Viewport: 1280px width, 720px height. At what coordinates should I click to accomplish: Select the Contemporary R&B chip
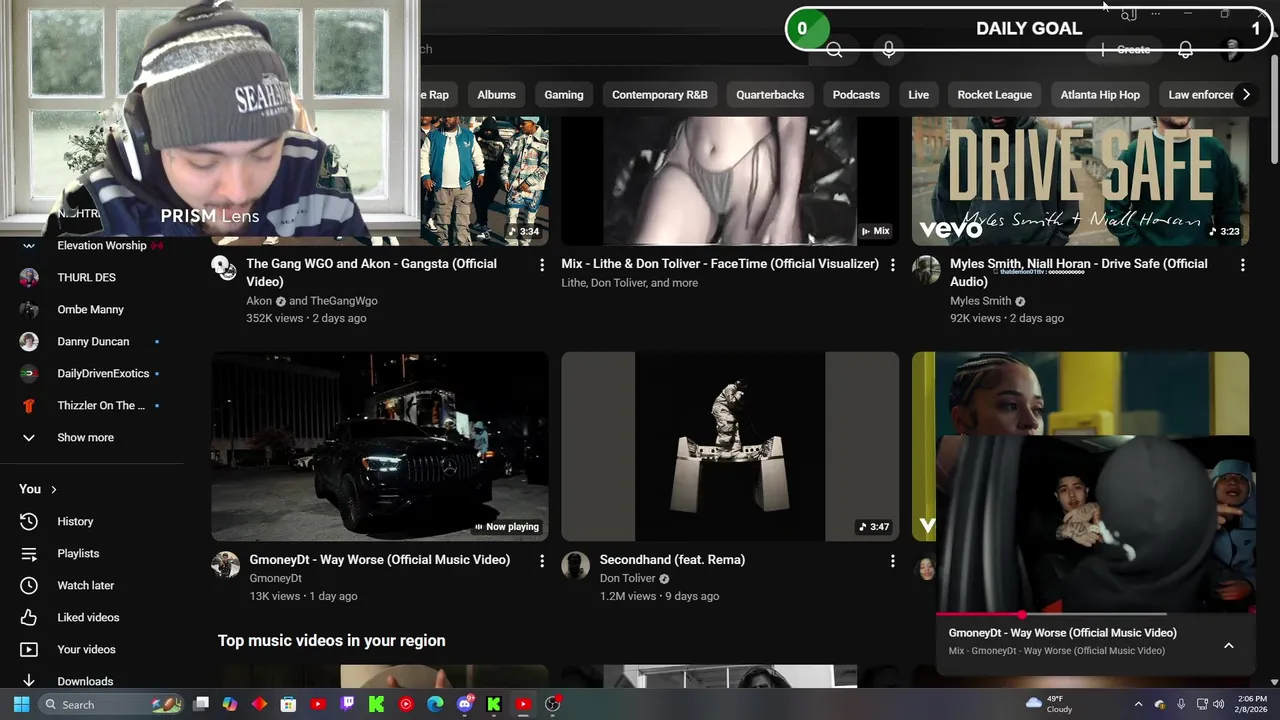pos(660,95)
